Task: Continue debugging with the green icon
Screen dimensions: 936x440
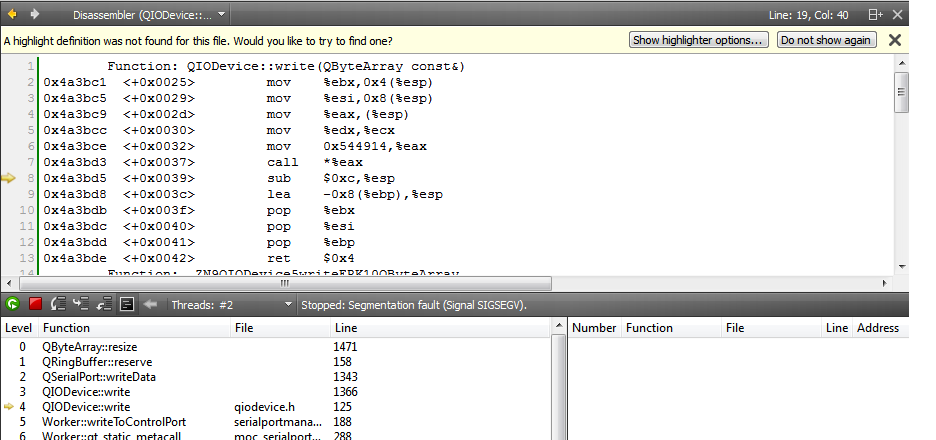Action: tap(13, 304)
